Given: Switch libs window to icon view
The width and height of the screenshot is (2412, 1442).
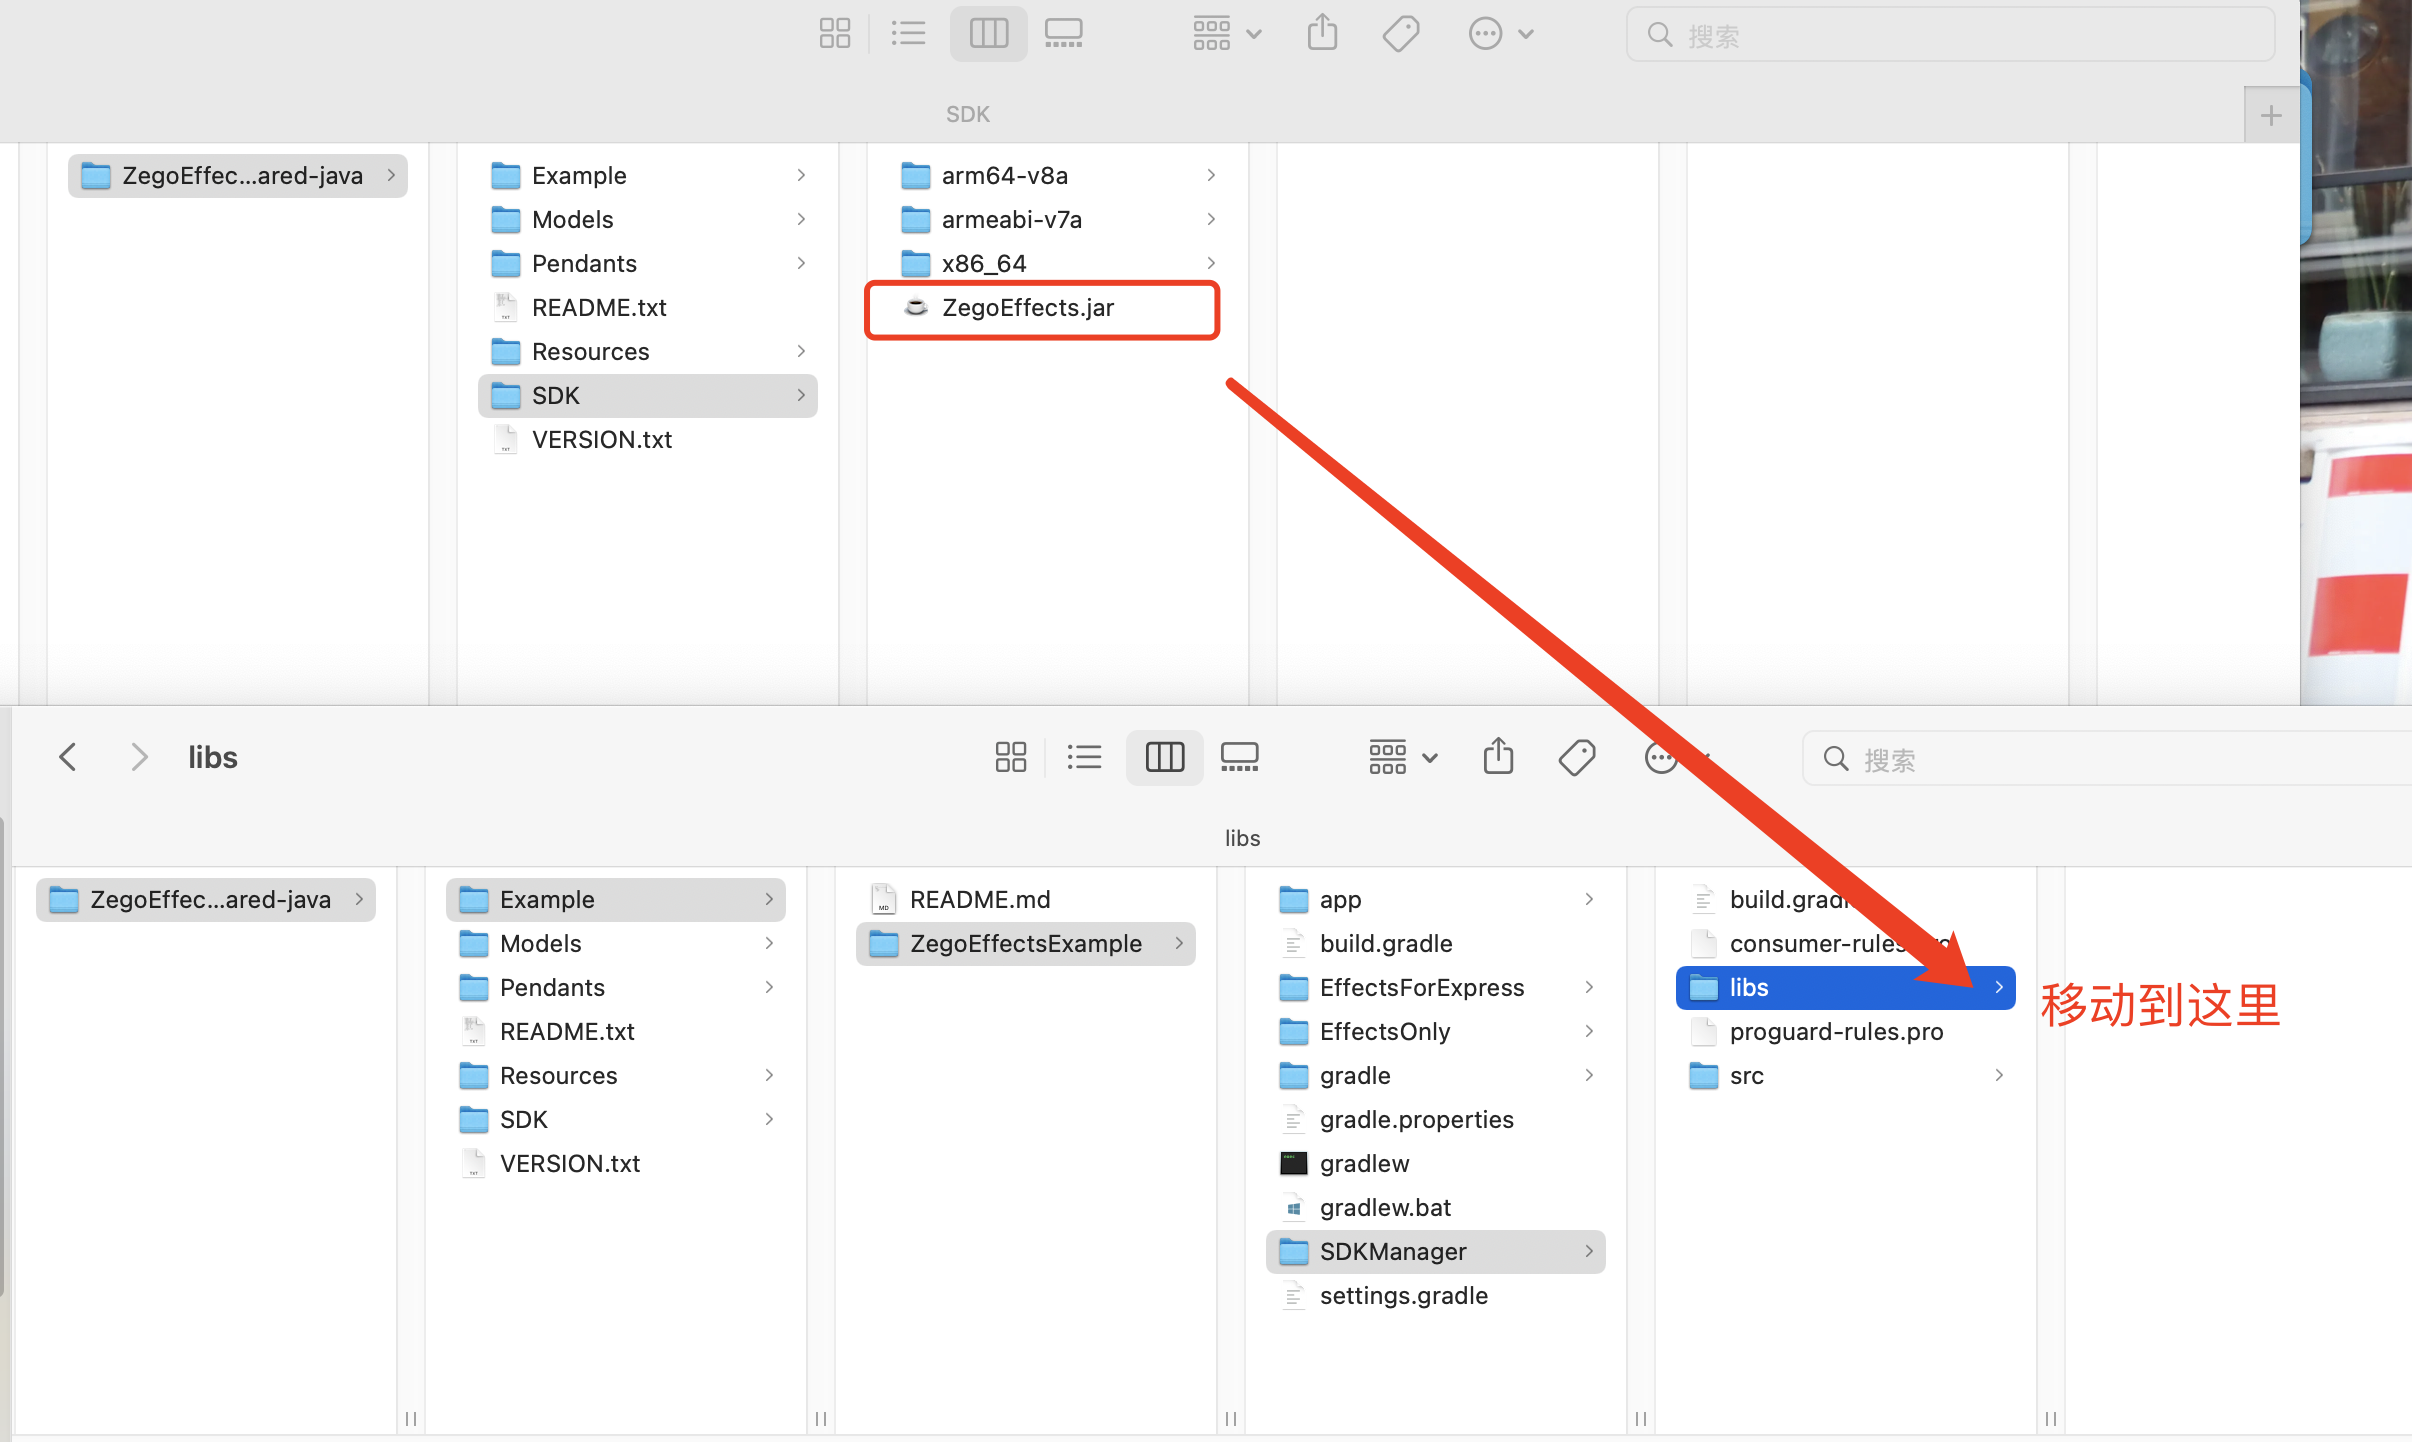Looking at the screenshot, I should point(1010,758).
